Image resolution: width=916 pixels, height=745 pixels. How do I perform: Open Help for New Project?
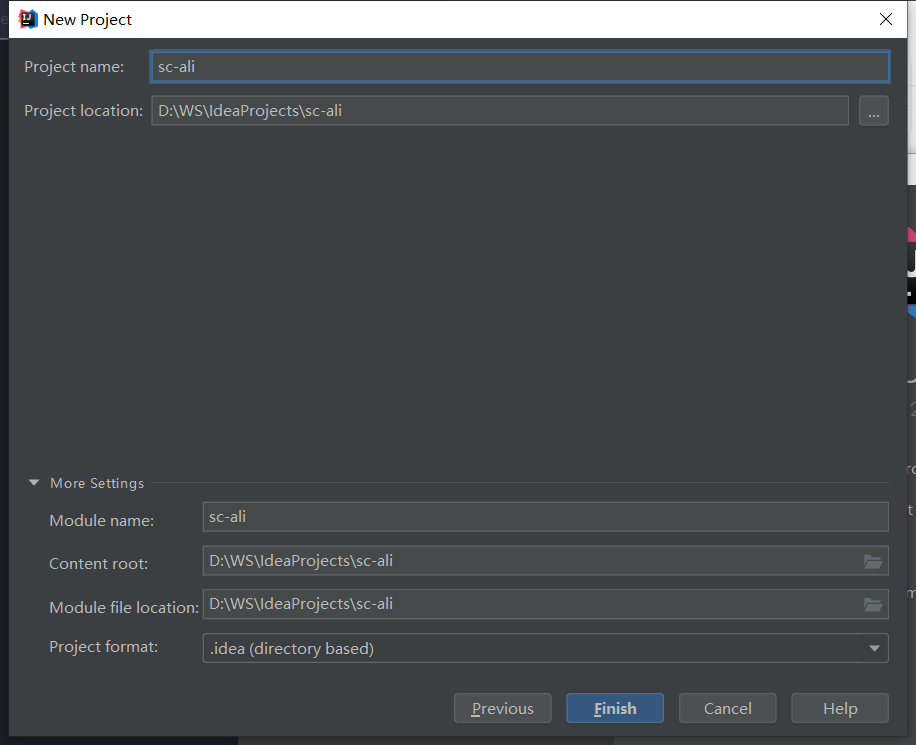point(839,708)
